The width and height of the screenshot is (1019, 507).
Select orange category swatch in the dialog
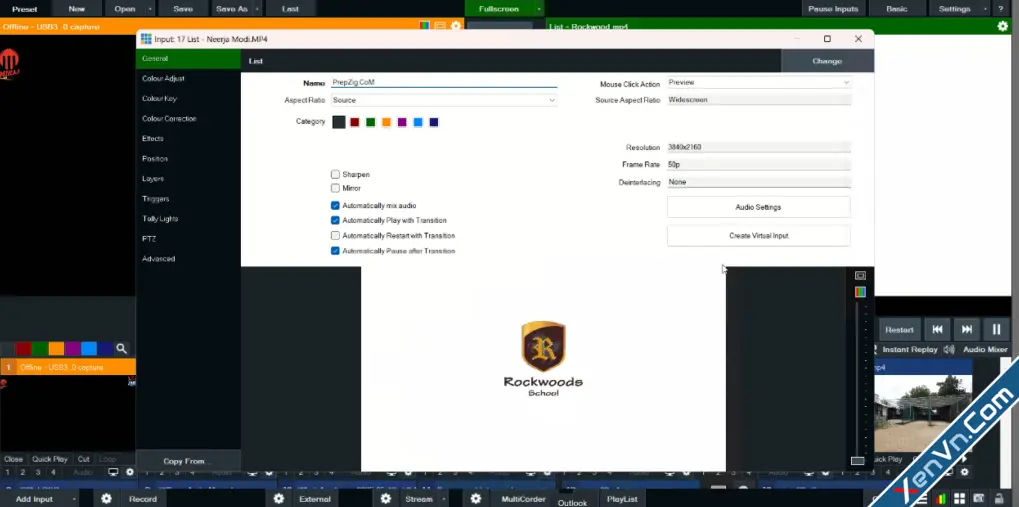tap(387, 122)
